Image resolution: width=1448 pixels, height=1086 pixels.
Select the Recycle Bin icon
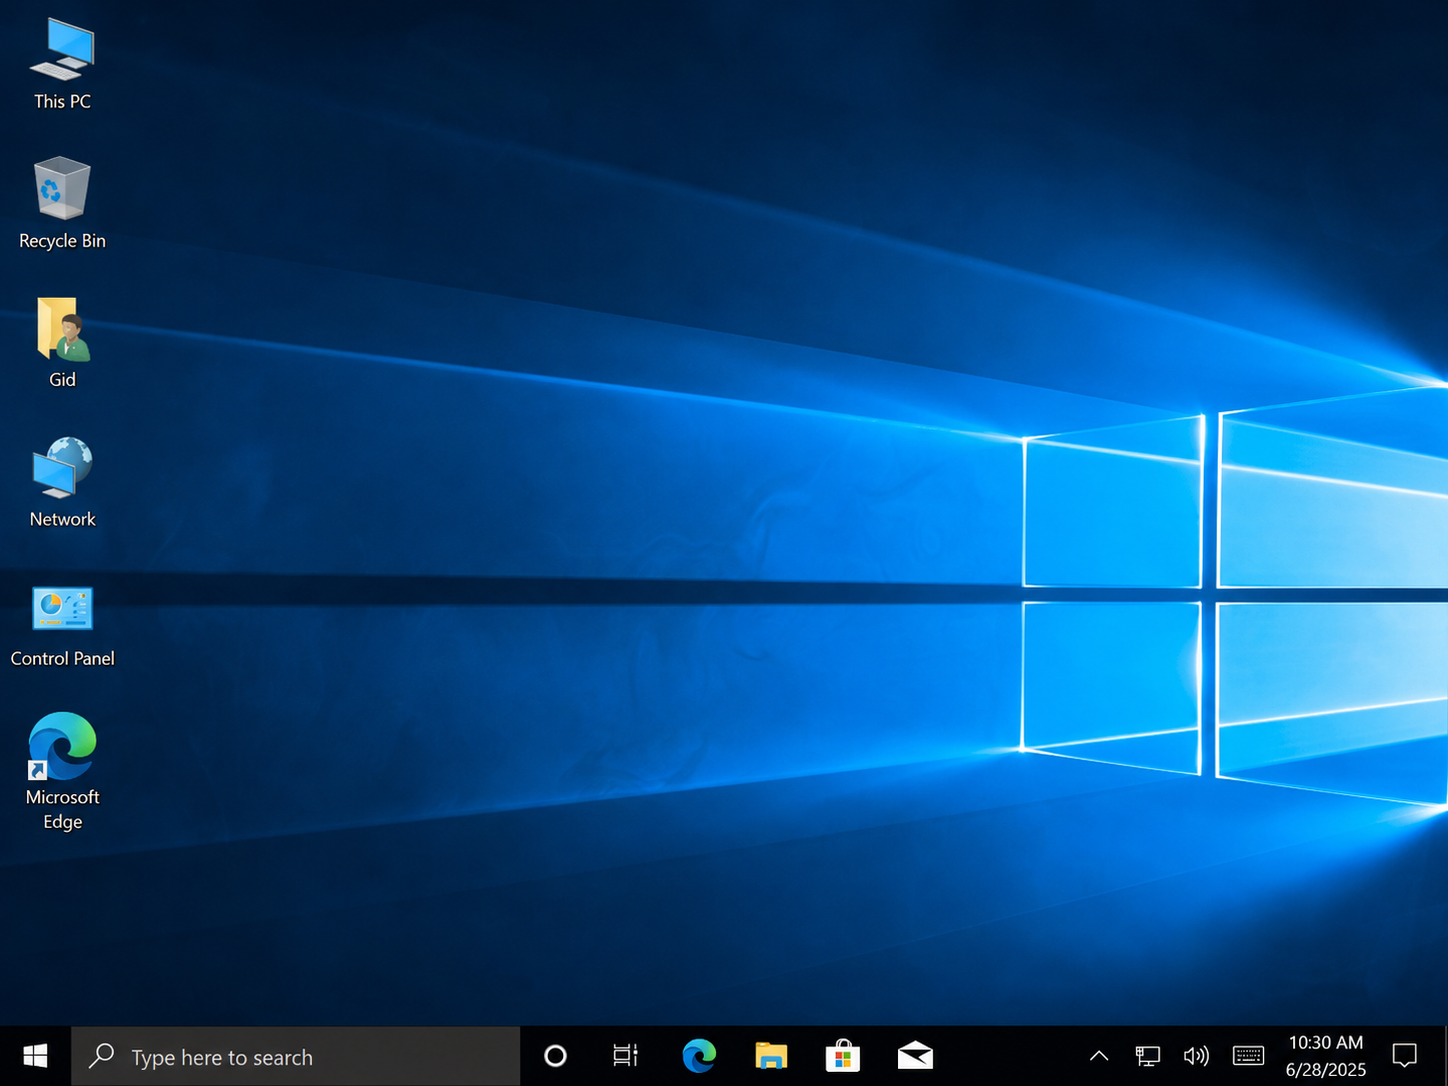coord(62,203)
